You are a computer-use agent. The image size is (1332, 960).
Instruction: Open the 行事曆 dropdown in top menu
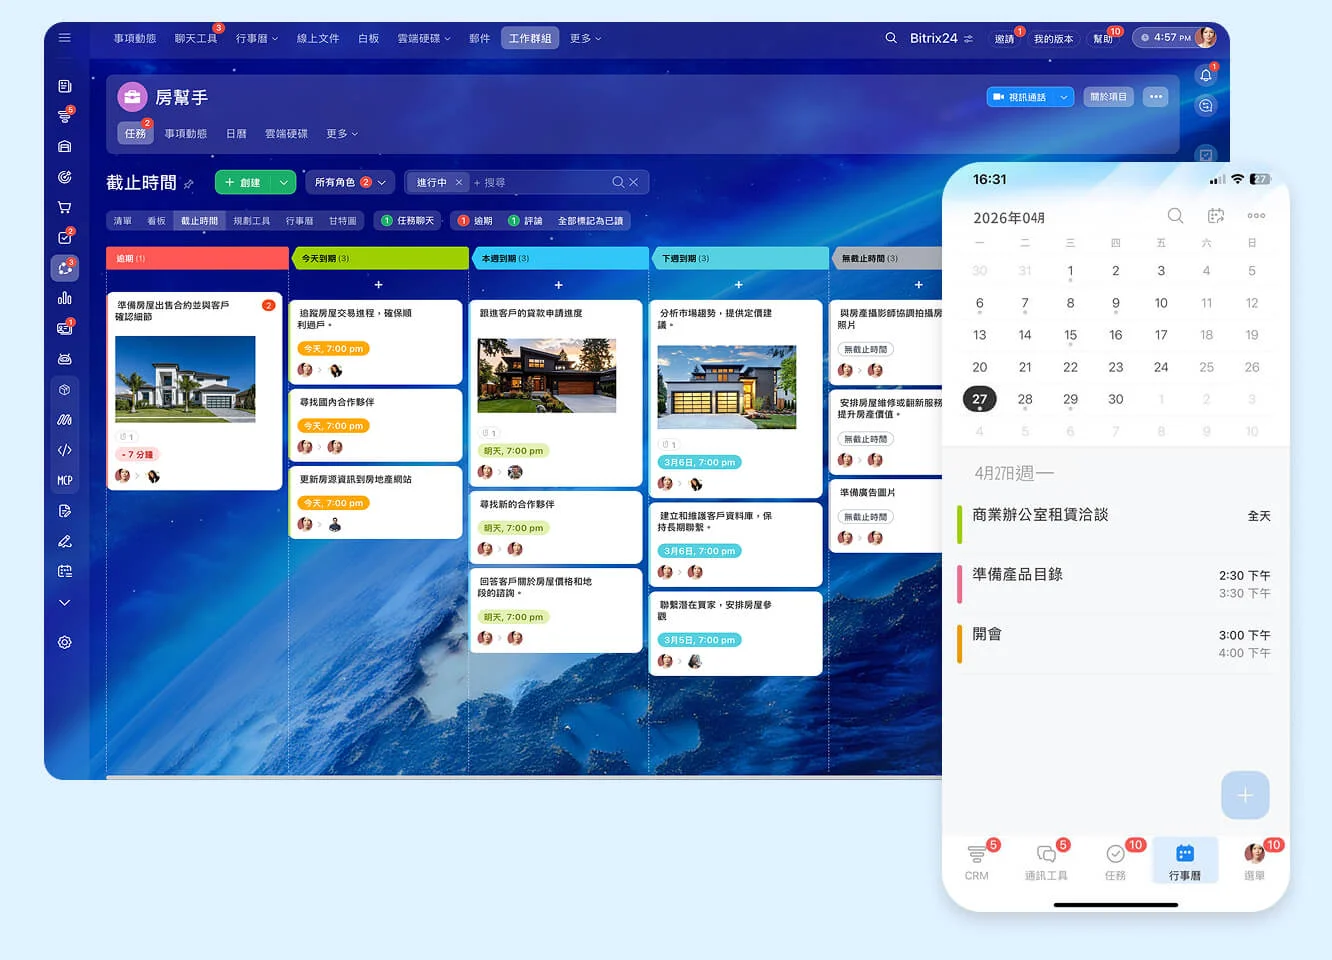(x=257, y=38)
